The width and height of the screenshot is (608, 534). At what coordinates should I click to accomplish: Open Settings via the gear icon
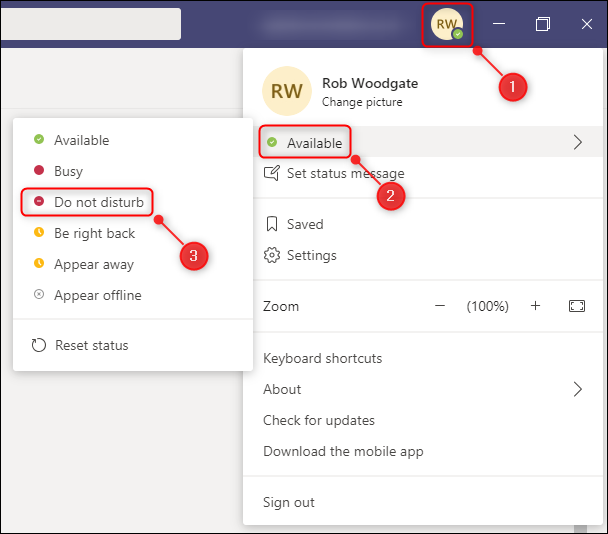(271, 256)
